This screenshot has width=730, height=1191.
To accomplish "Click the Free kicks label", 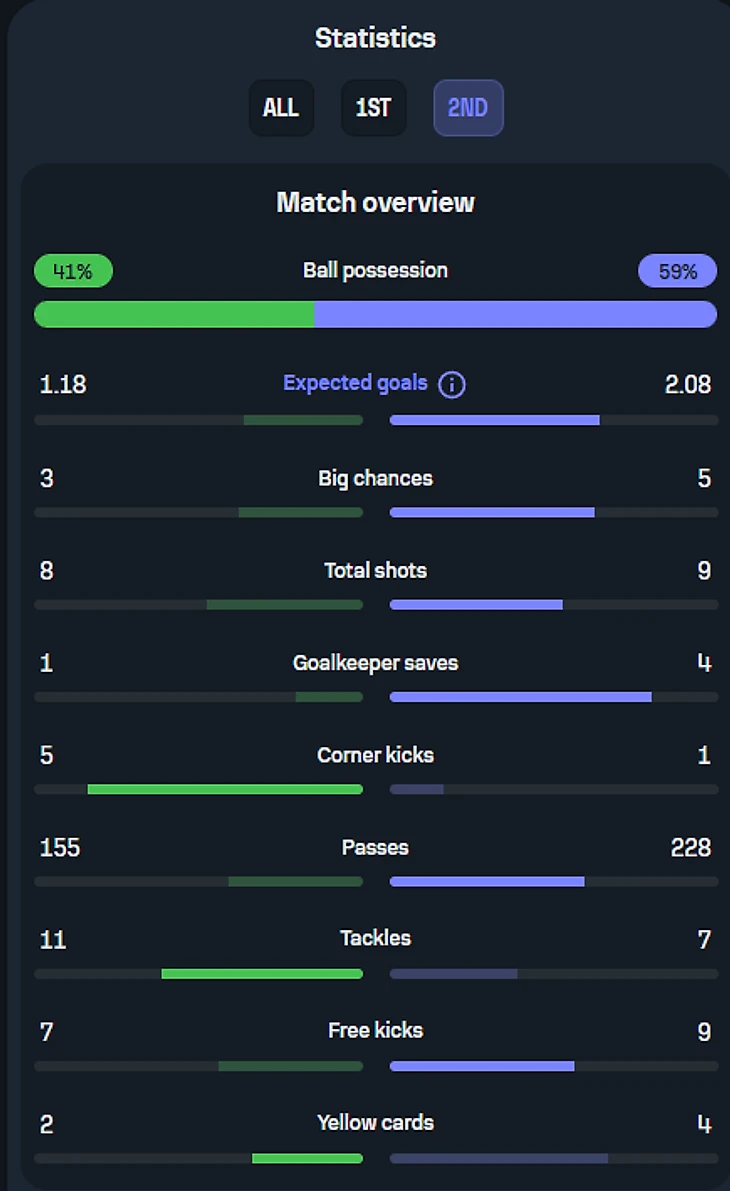I will pos(375,1030).
